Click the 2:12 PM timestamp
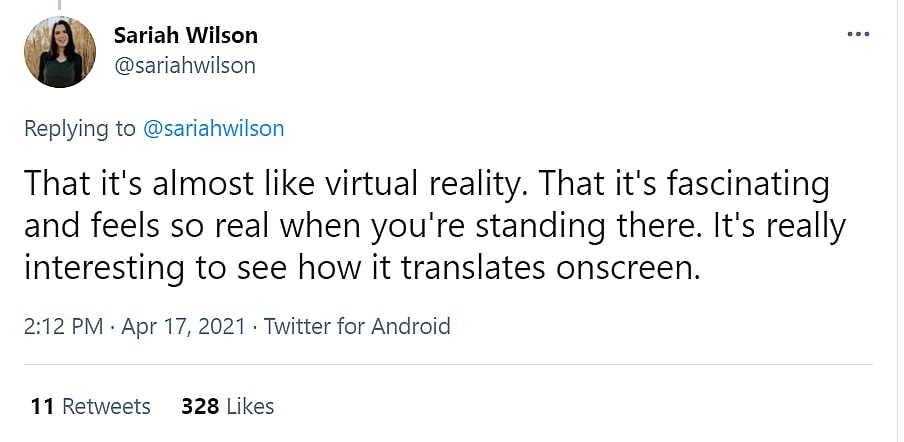Viewport: 904px width, 442px height. tap(61, 326)
